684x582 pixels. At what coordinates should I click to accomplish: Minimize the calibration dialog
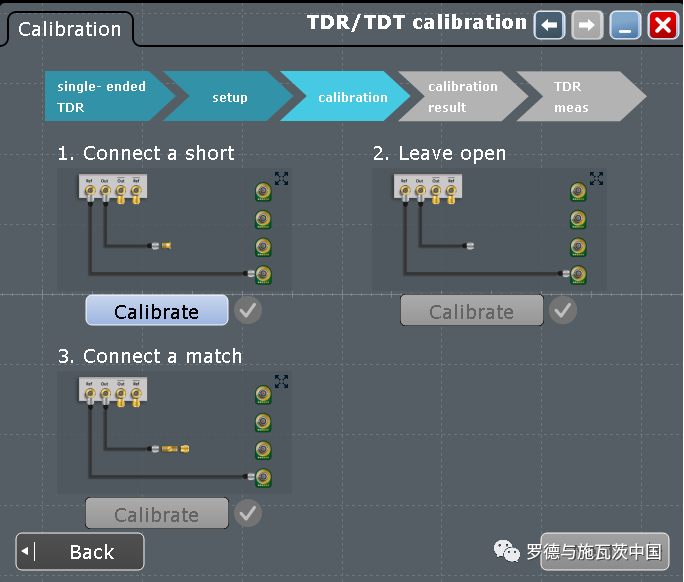626,25
